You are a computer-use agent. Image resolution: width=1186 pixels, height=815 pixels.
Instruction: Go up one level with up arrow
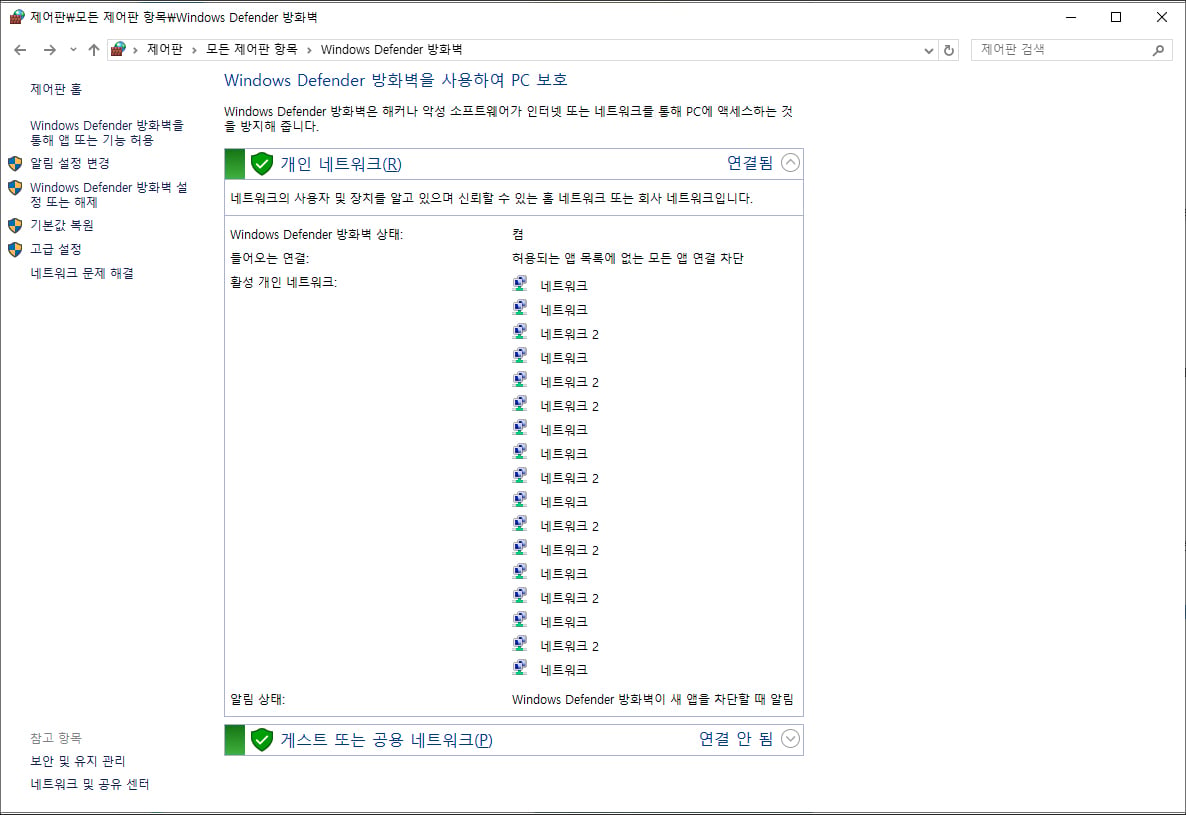tap(94, 50)
